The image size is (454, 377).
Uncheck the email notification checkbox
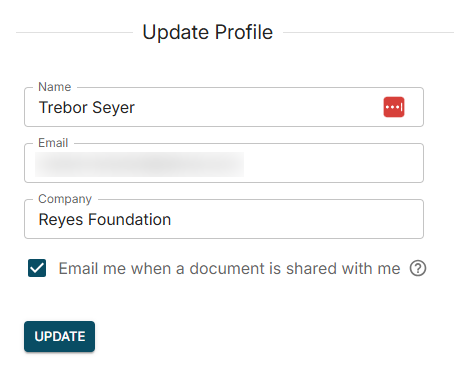tap(37, 268)
